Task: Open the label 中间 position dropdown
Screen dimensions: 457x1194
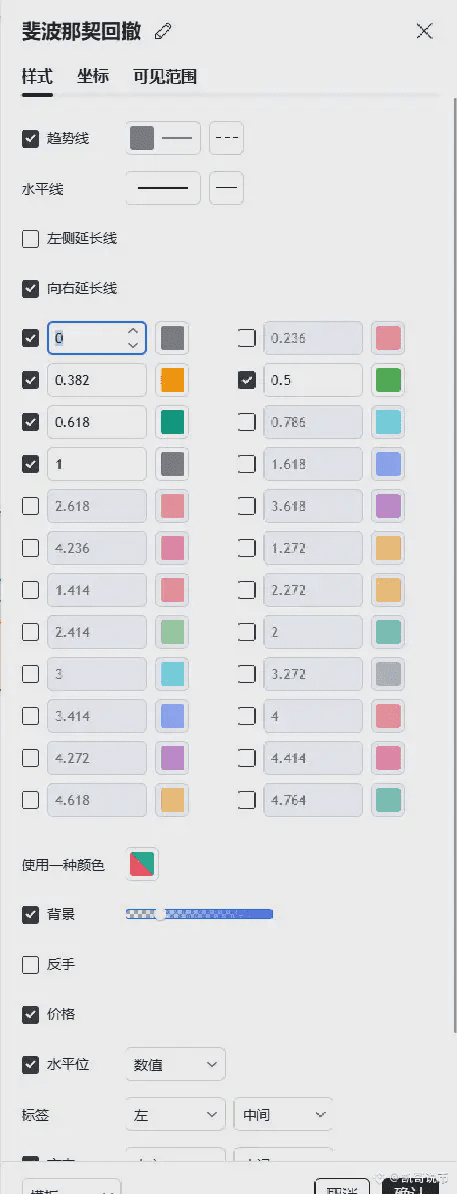Action: point(283,1115)
